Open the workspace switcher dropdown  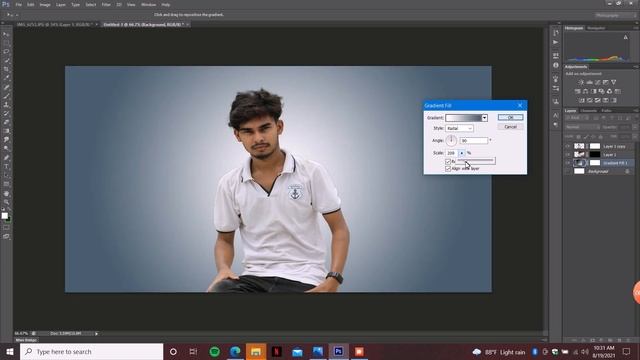click(x=616, y=15)
